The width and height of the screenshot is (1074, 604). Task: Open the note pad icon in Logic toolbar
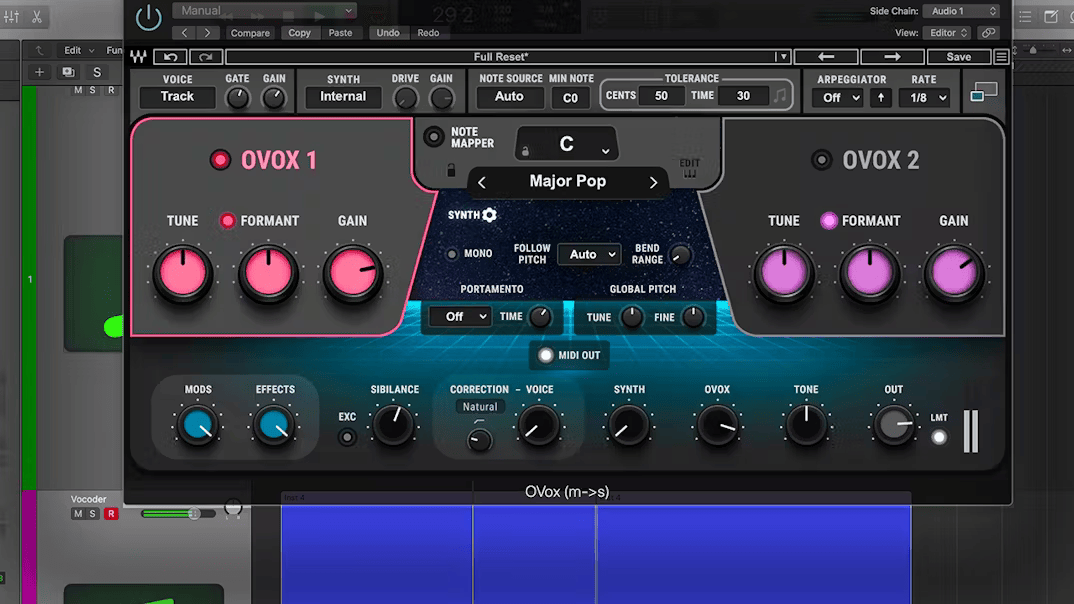pos(1051,17)
